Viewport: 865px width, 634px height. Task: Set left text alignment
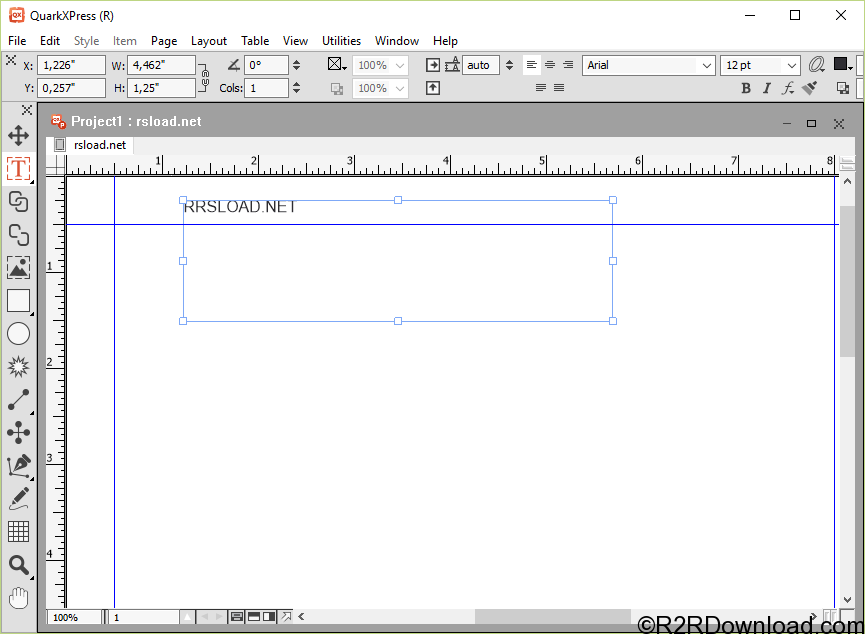(x=531, y=65)
